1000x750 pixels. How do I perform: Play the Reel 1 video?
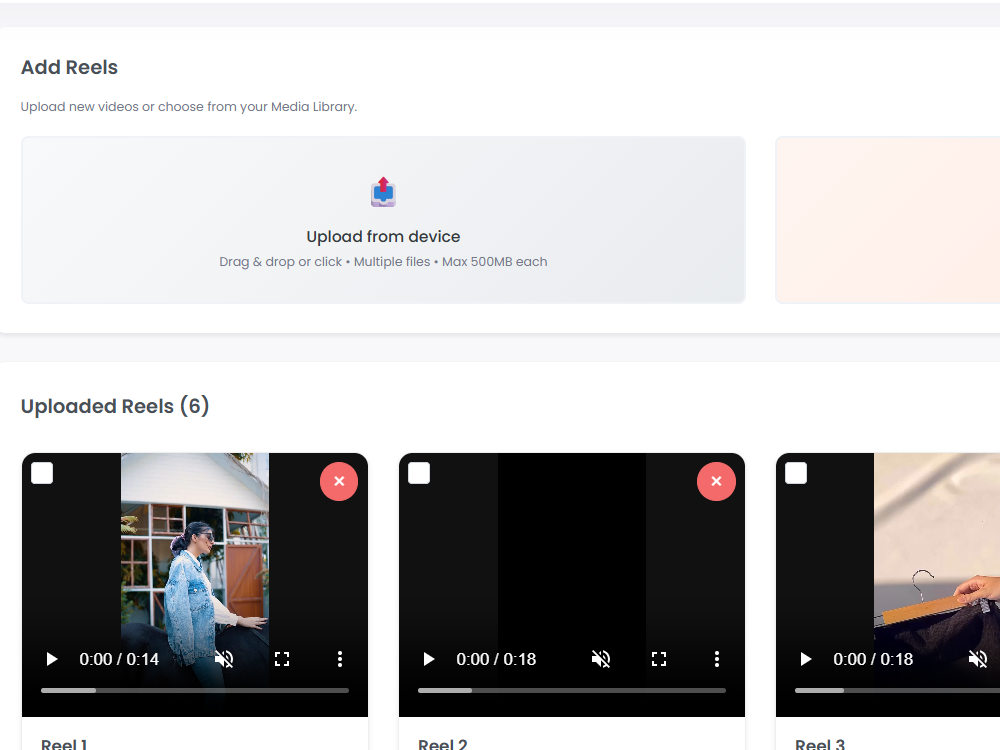click(52, 659)
